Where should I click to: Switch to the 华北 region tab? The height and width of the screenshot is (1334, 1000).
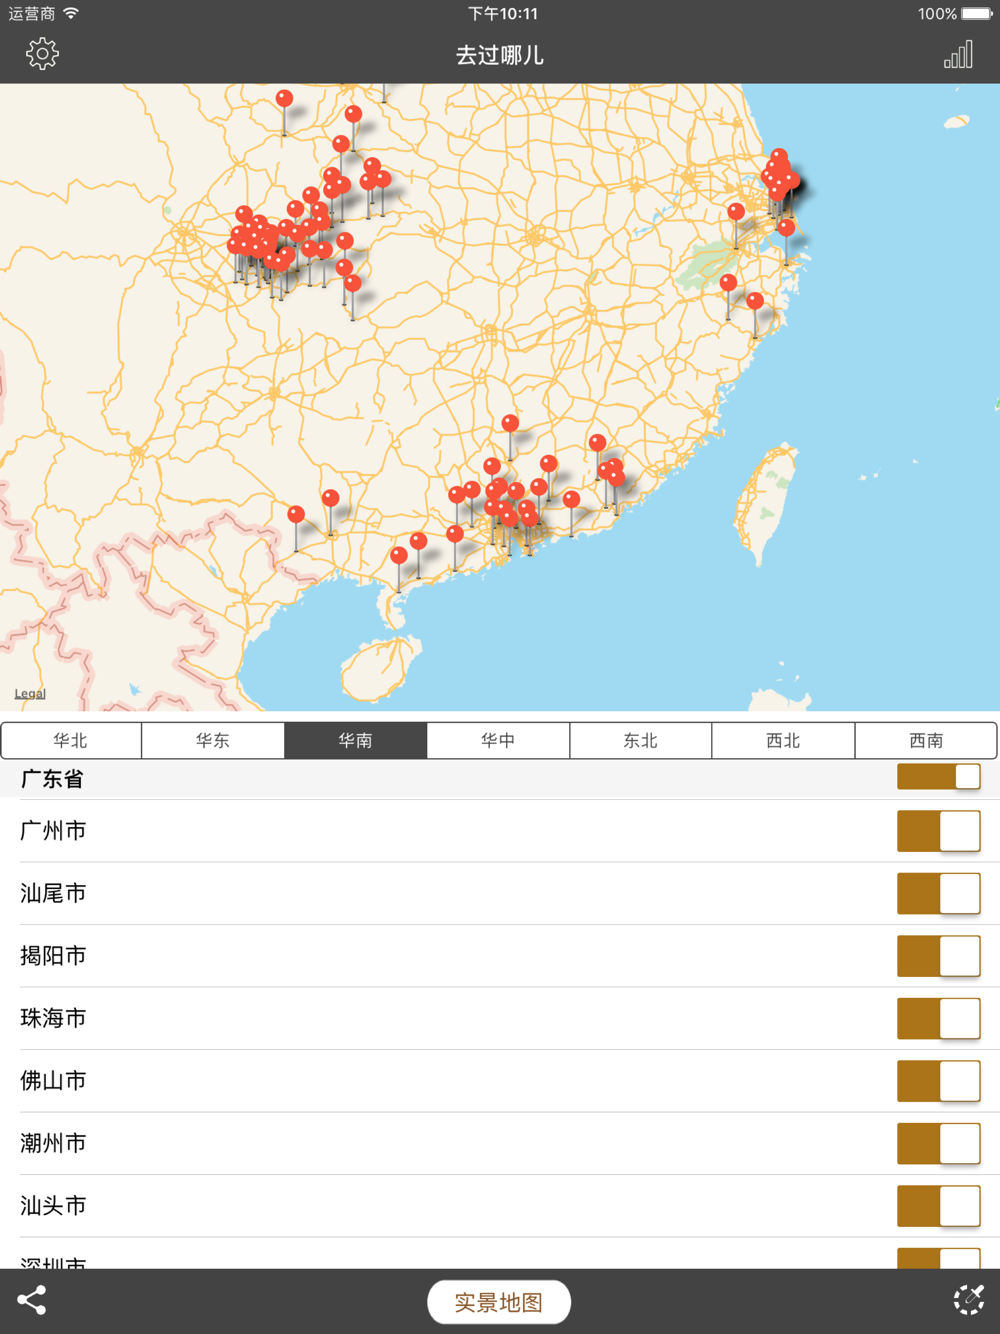click(71, 741)
